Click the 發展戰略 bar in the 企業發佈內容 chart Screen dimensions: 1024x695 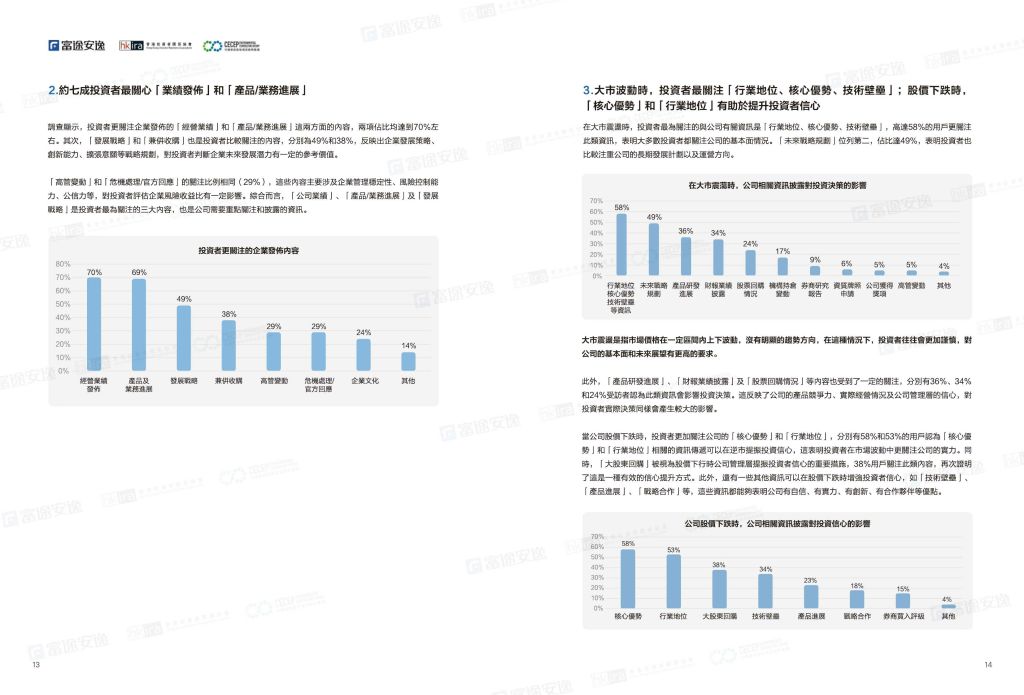184,338
